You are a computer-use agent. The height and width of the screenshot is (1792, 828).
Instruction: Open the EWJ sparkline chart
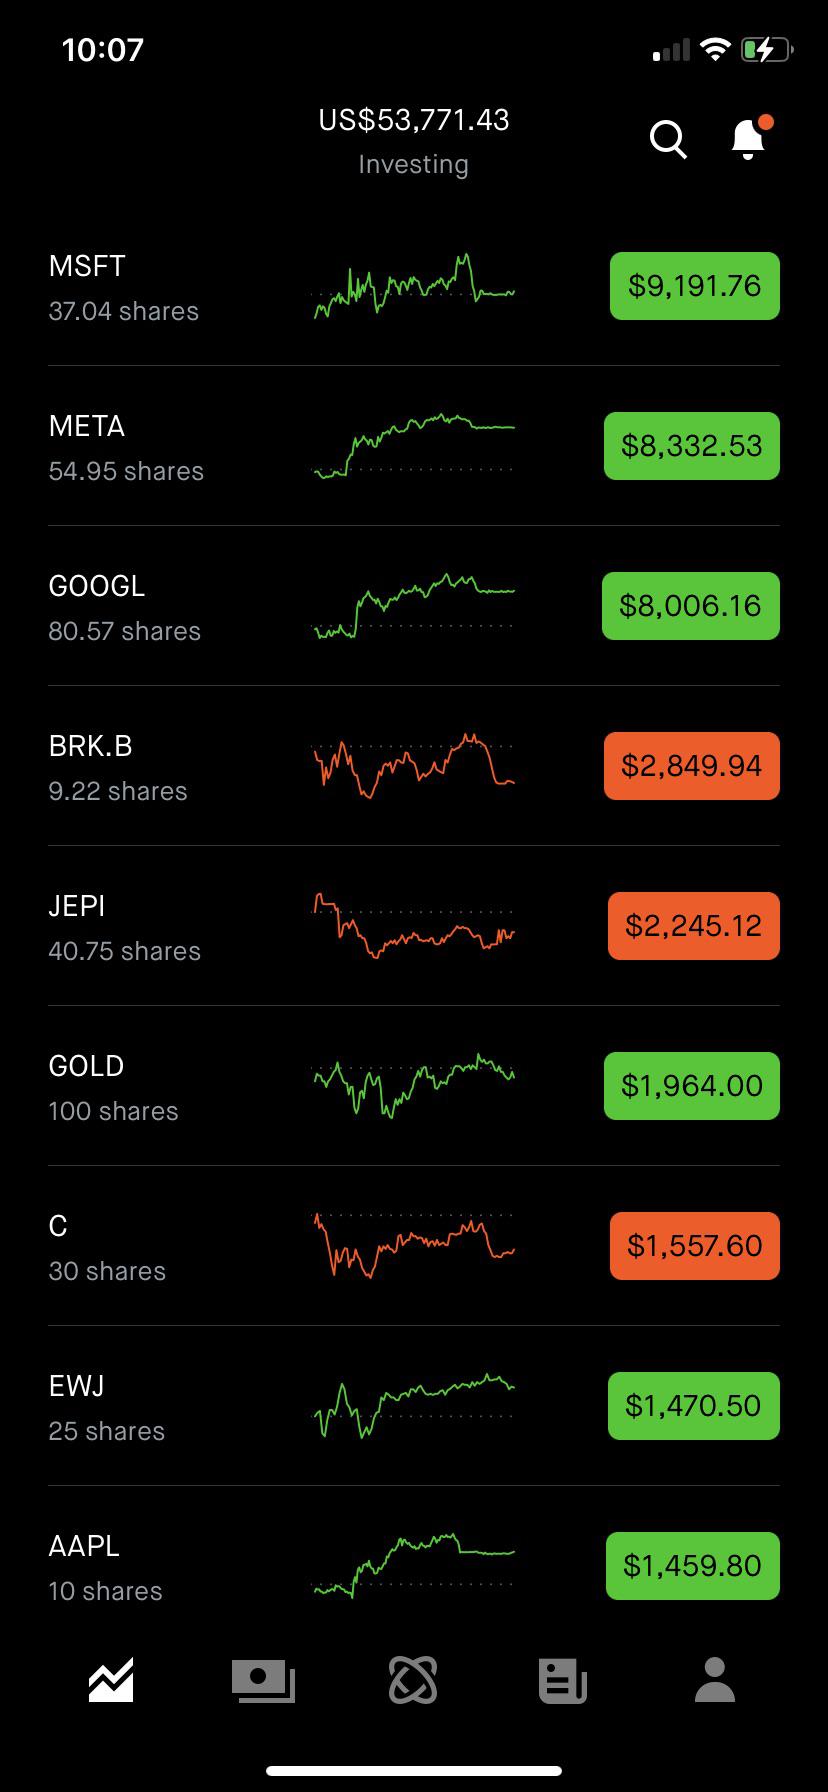[x=414, y=1405]
